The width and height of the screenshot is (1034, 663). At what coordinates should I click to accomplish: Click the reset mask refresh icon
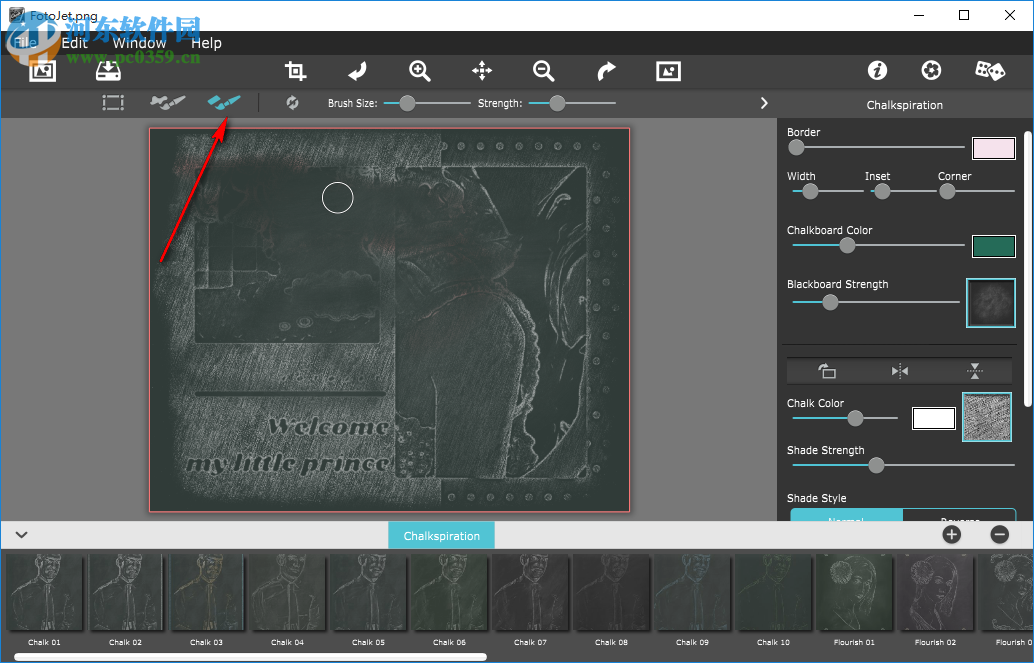[x=292, y=102]
